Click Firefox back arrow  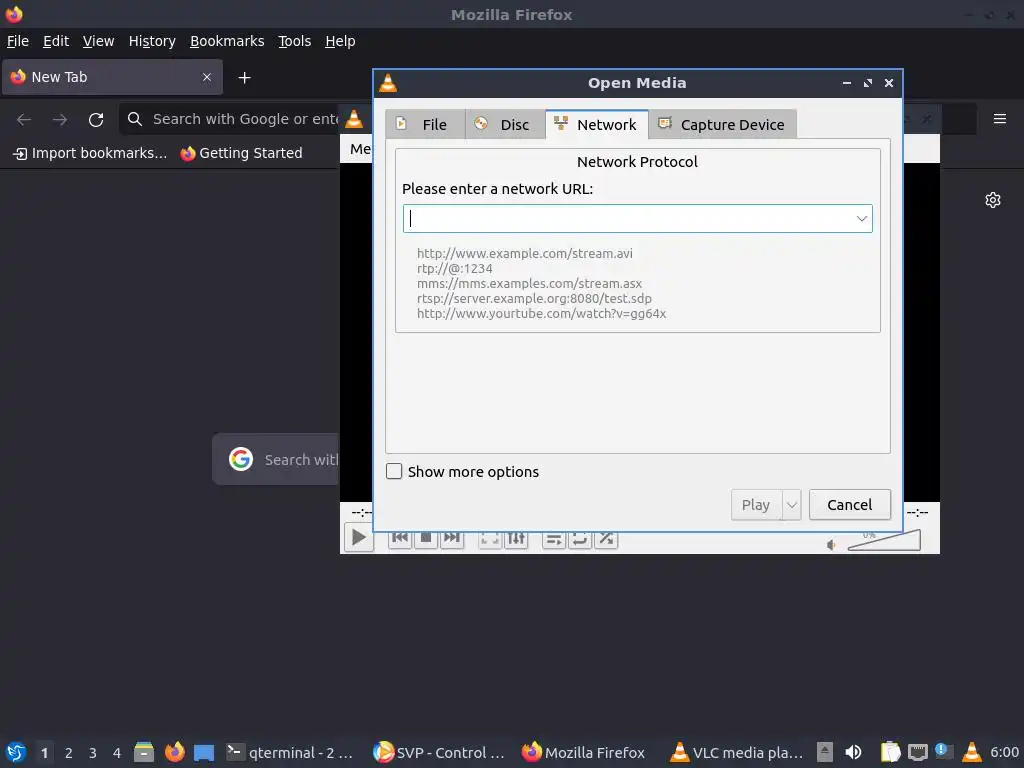point(24,120)
